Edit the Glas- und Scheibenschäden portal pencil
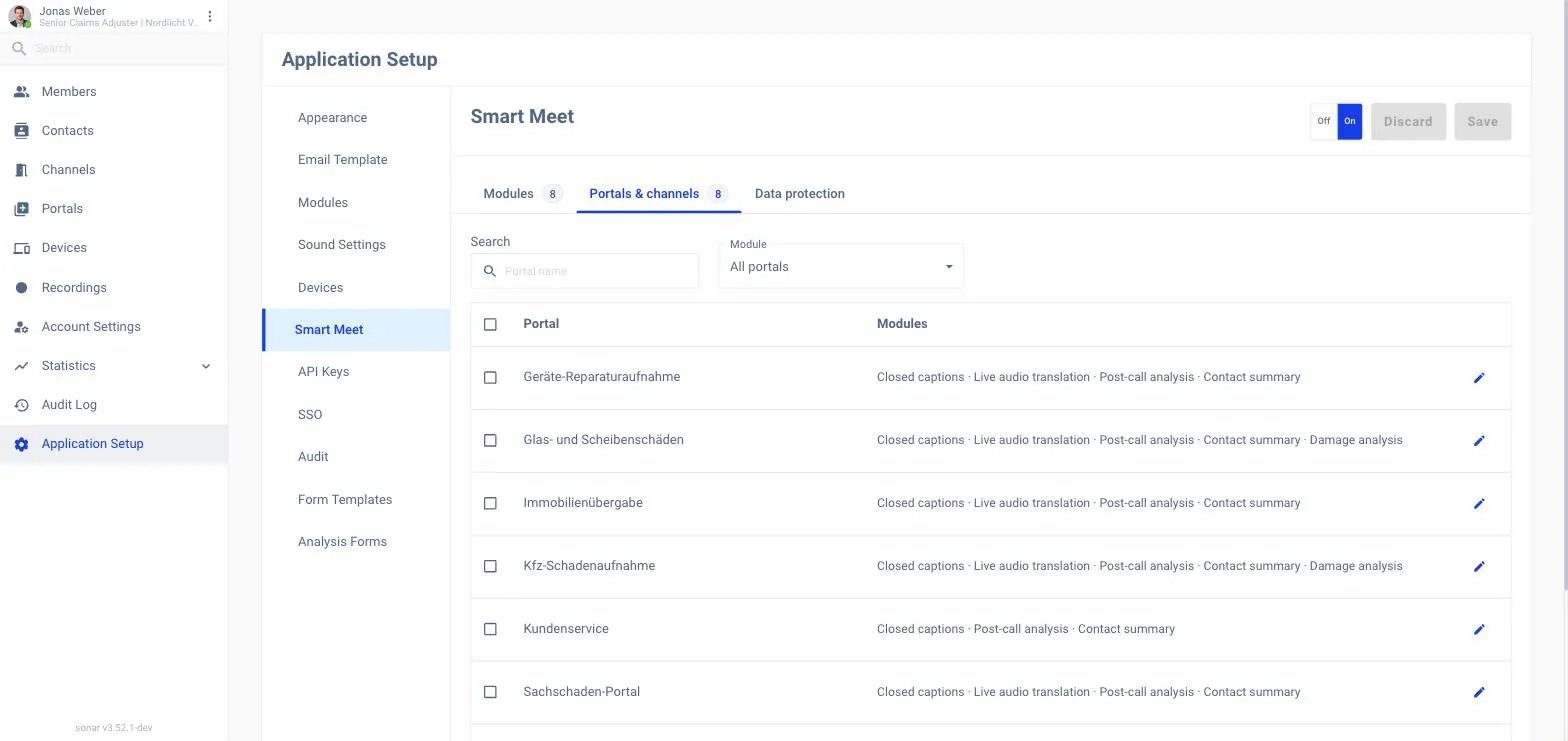This screenshot has width=1568, height=741. point(1479,441)
